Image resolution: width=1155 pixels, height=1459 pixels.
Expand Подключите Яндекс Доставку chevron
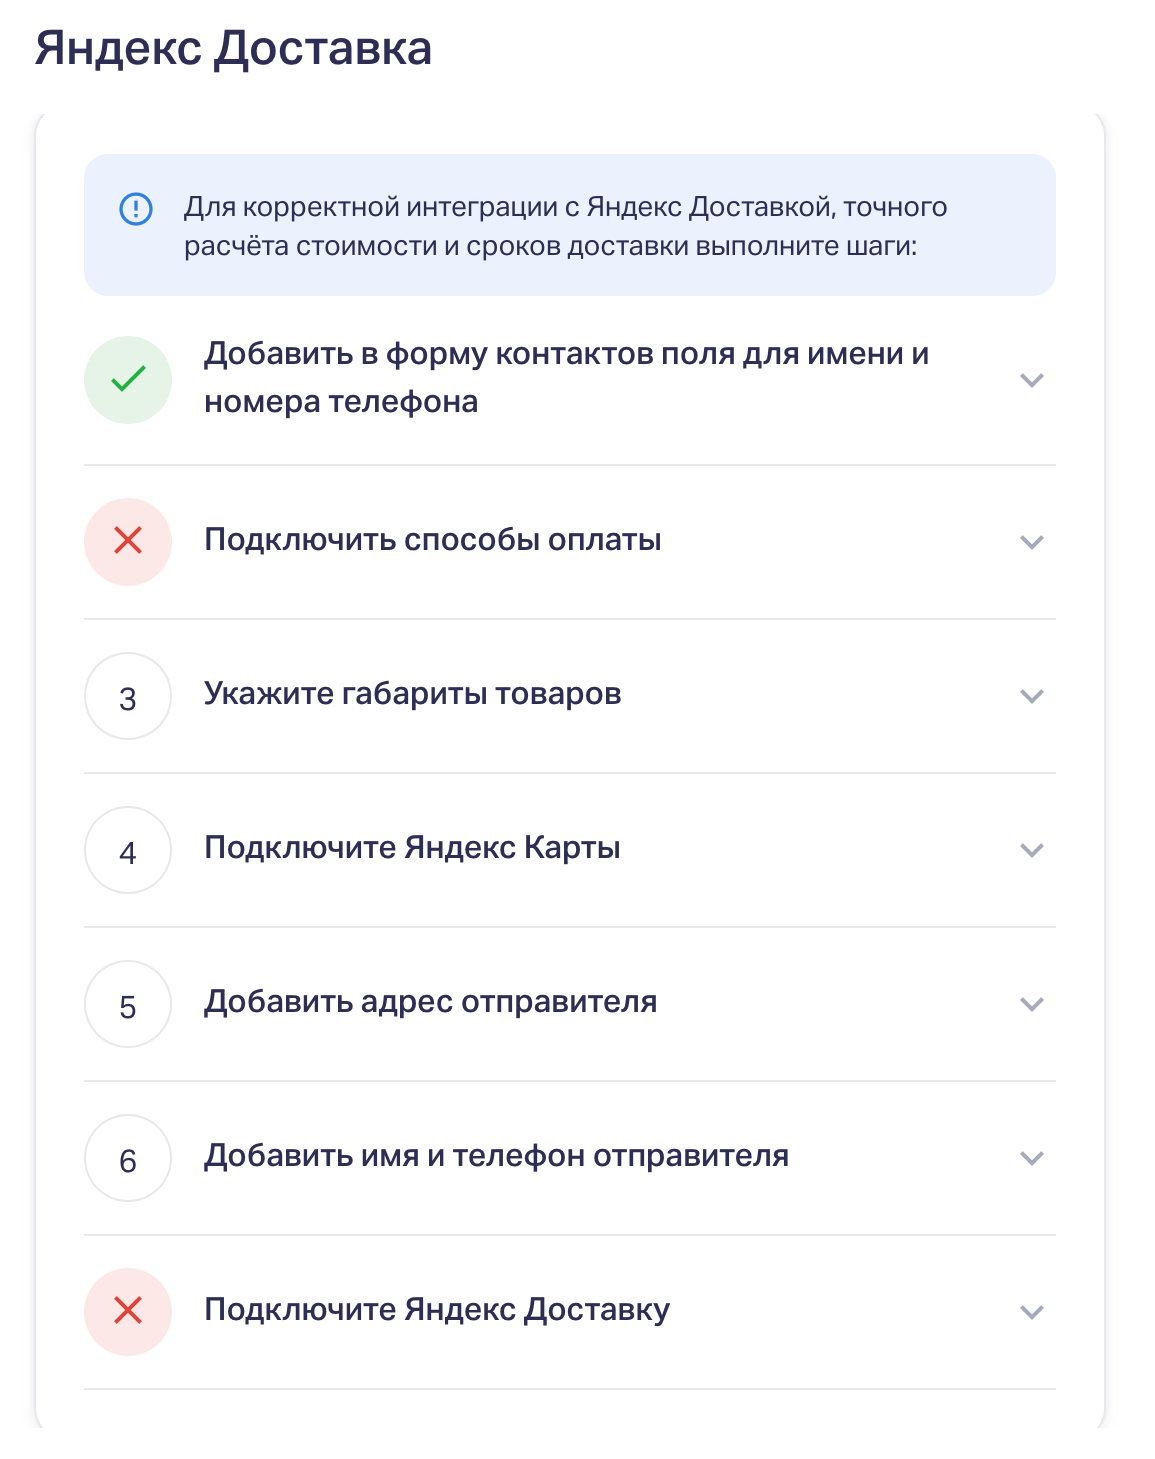1031,1312
